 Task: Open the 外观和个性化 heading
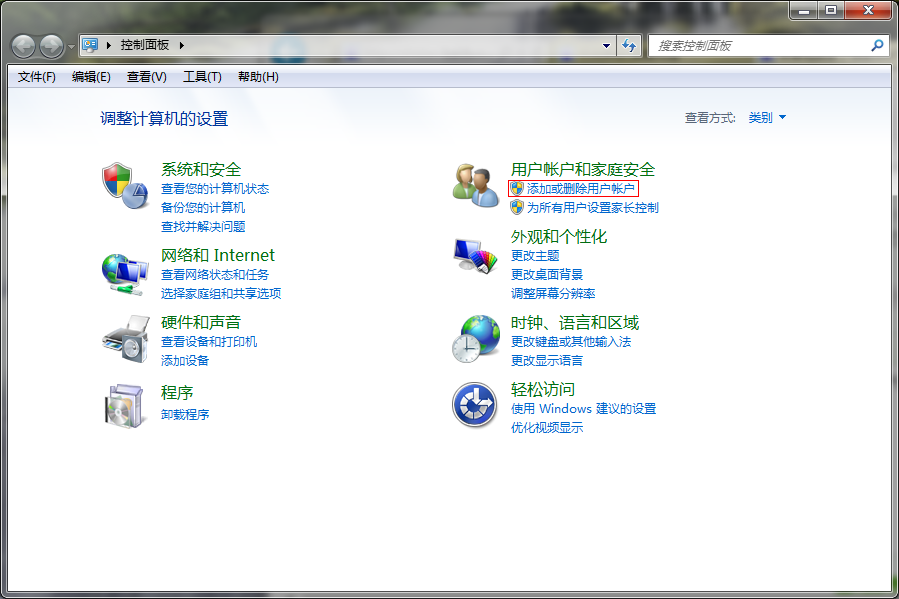coord(559,236)
